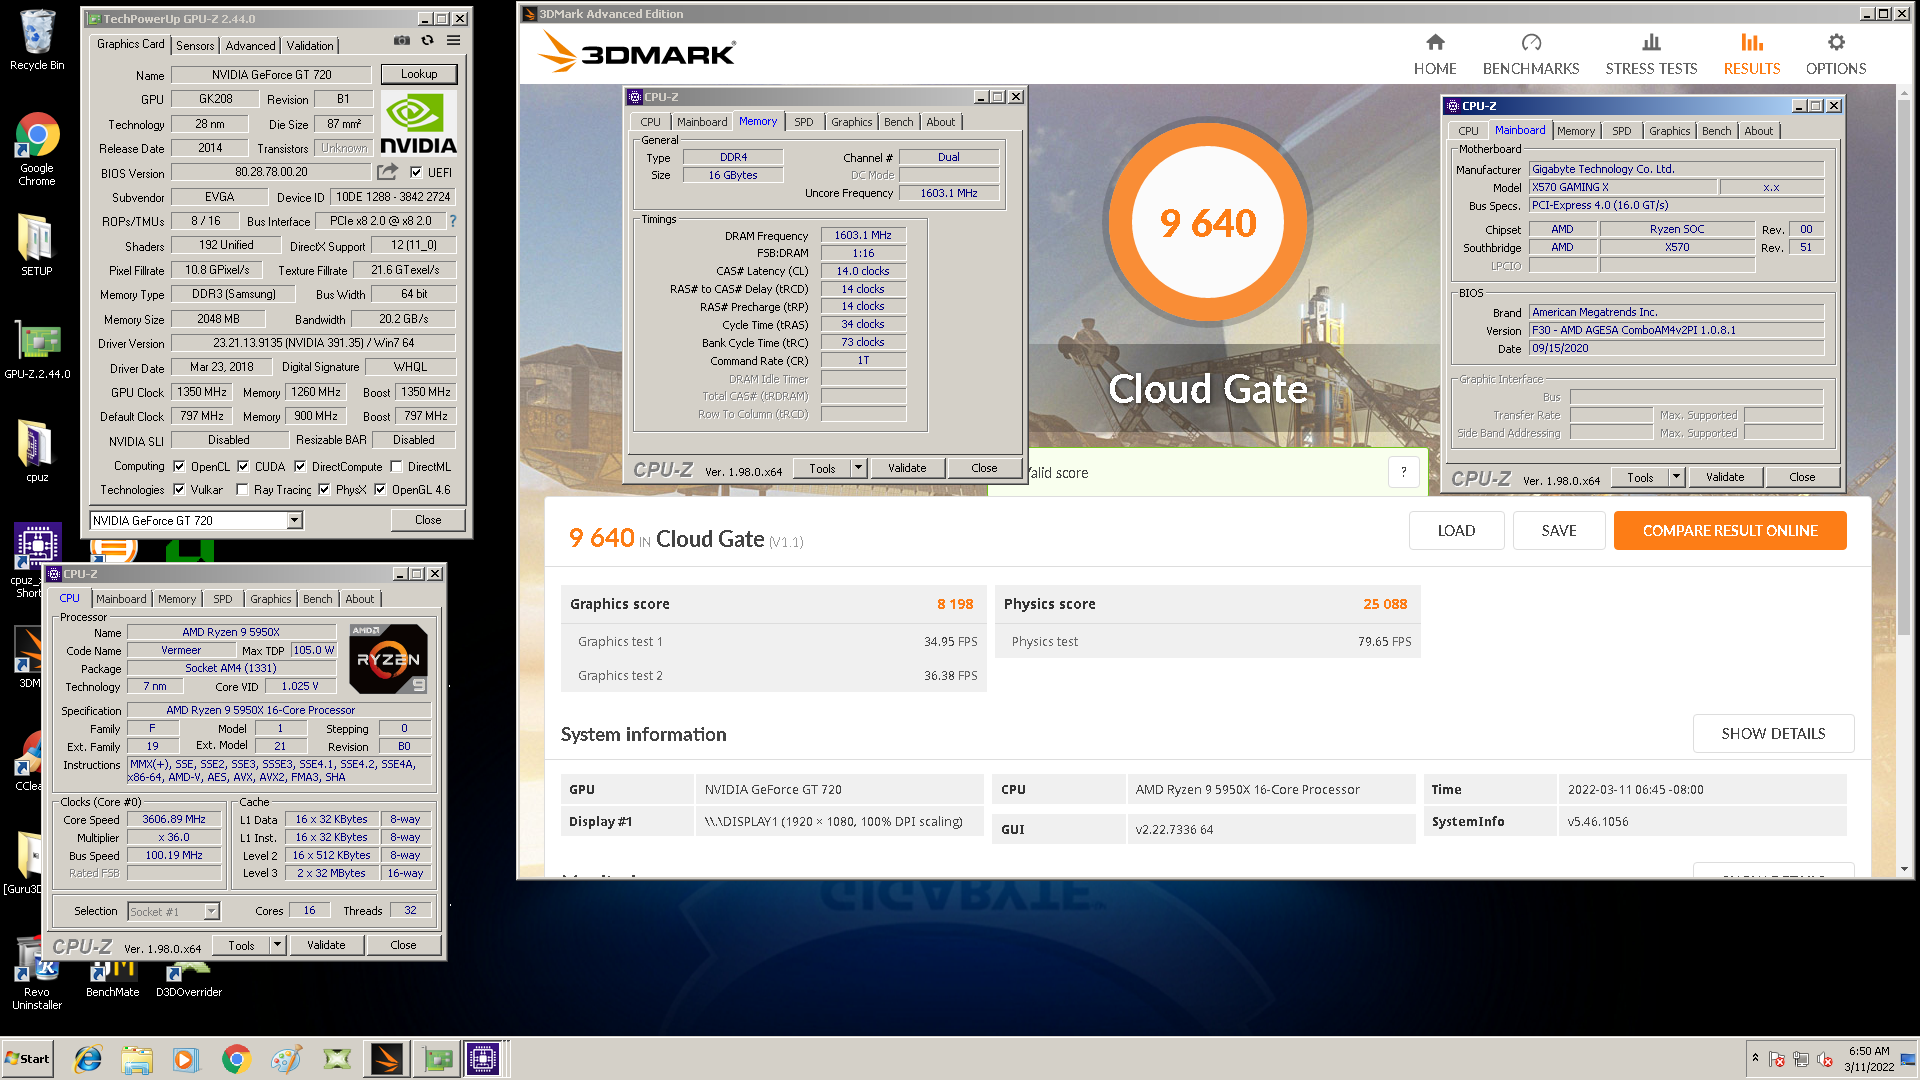Toggle the UEFI checkbox in GPU-Z
Image resolution: width=1920 pixels, height=1080 pixels.
(416, 172)
